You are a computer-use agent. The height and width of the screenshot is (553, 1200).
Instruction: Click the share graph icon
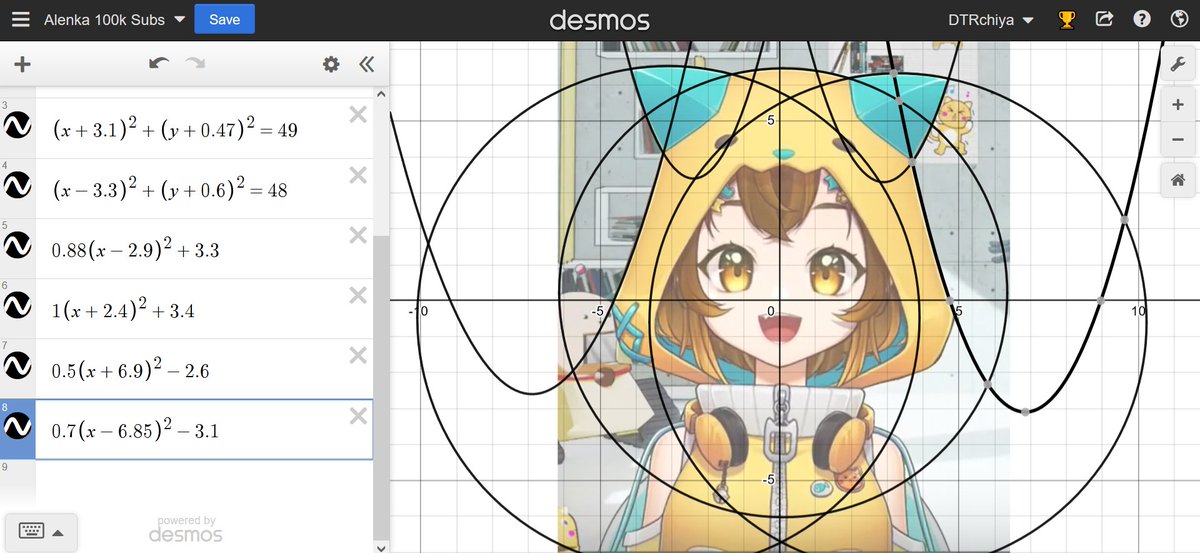(1104, 20)
